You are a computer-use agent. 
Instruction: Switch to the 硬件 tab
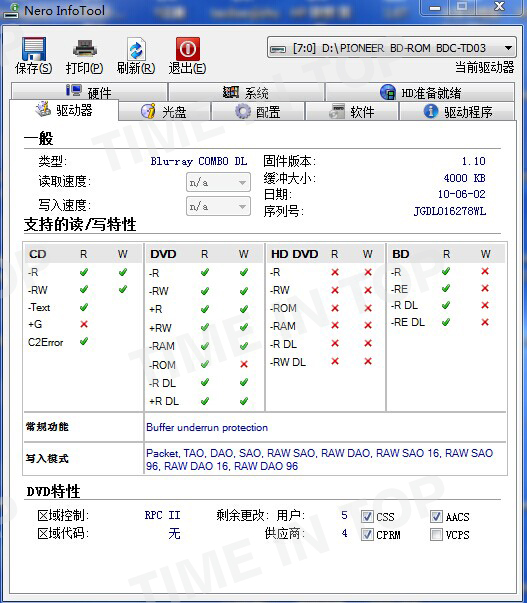89,92
